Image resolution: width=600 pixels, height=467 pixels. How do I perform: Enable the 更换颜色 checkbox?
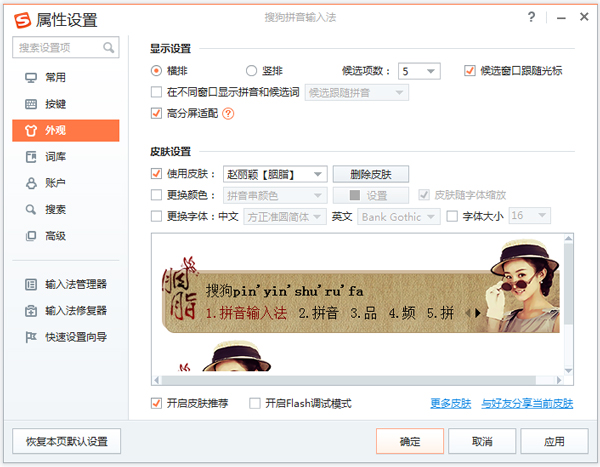click(x=156, y=195)
